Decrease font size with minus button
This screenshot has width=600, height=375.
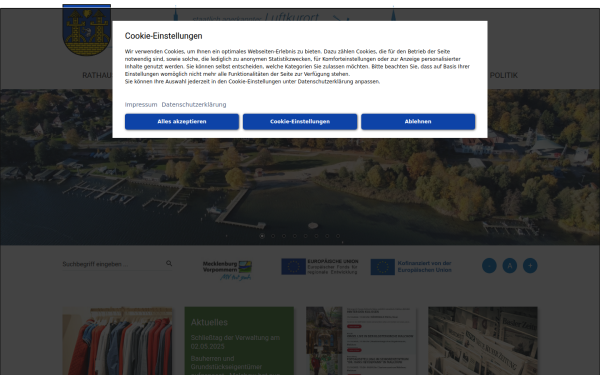coord(489,266)
